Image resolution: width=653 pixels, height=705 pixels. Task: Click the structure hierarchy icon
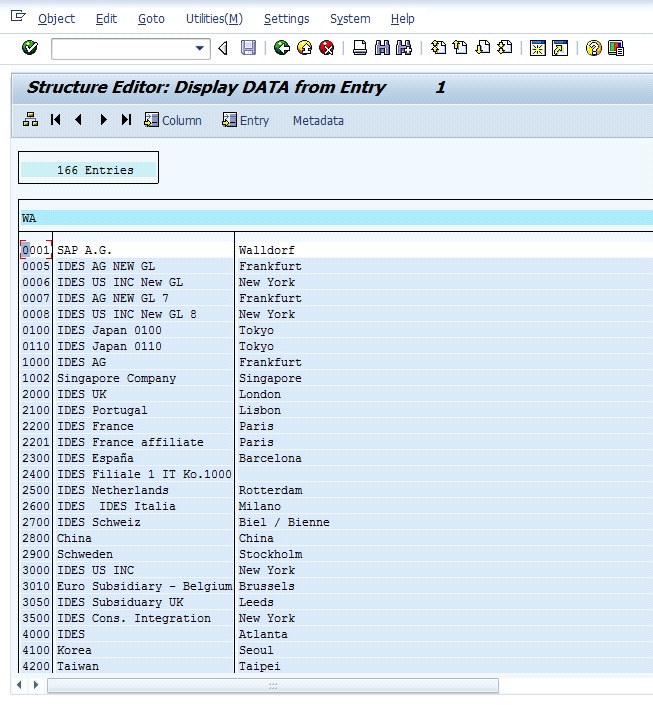30,120
